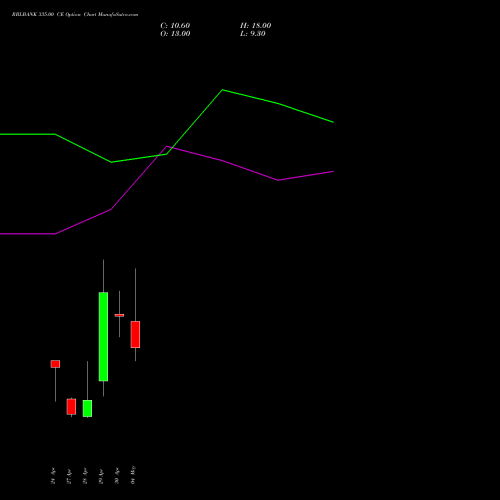Click the chart title starting with RBLBANK

[x=75, y=14]
